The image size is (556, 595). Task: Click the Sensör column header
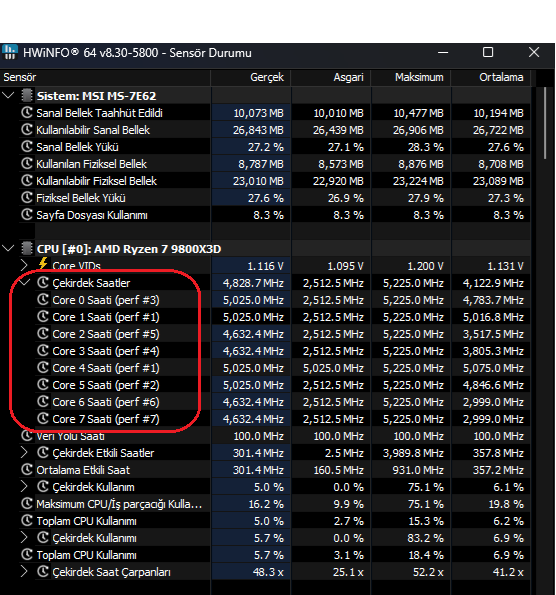click(105, 77)
